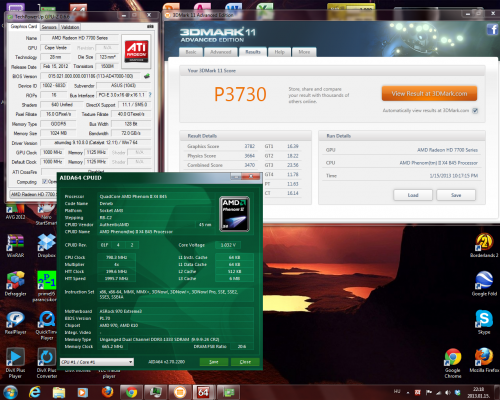Click the Graphics Score value 3782

pyautogui.click(x=249, y=146)
